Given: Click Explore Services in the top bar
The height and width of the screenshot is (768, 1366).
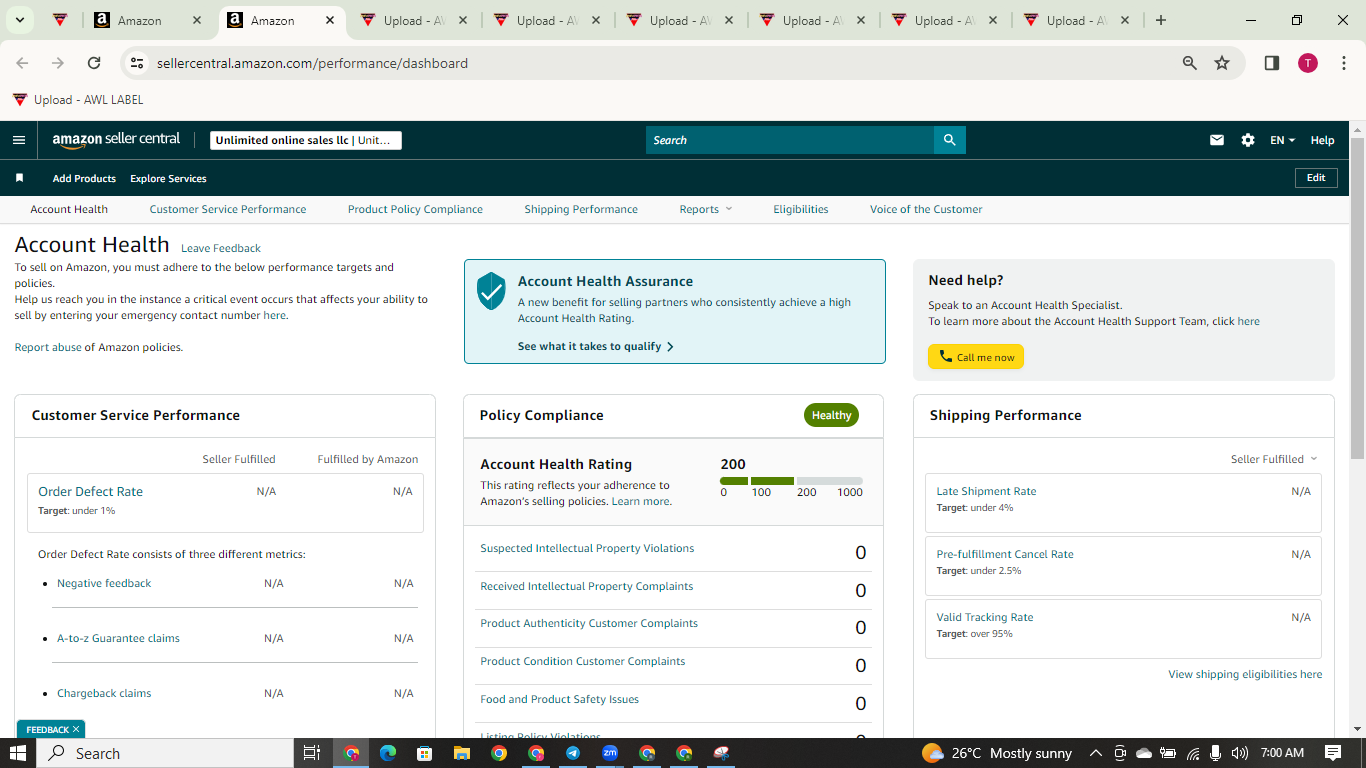Looking at the screenshot, I should (168, 178).
